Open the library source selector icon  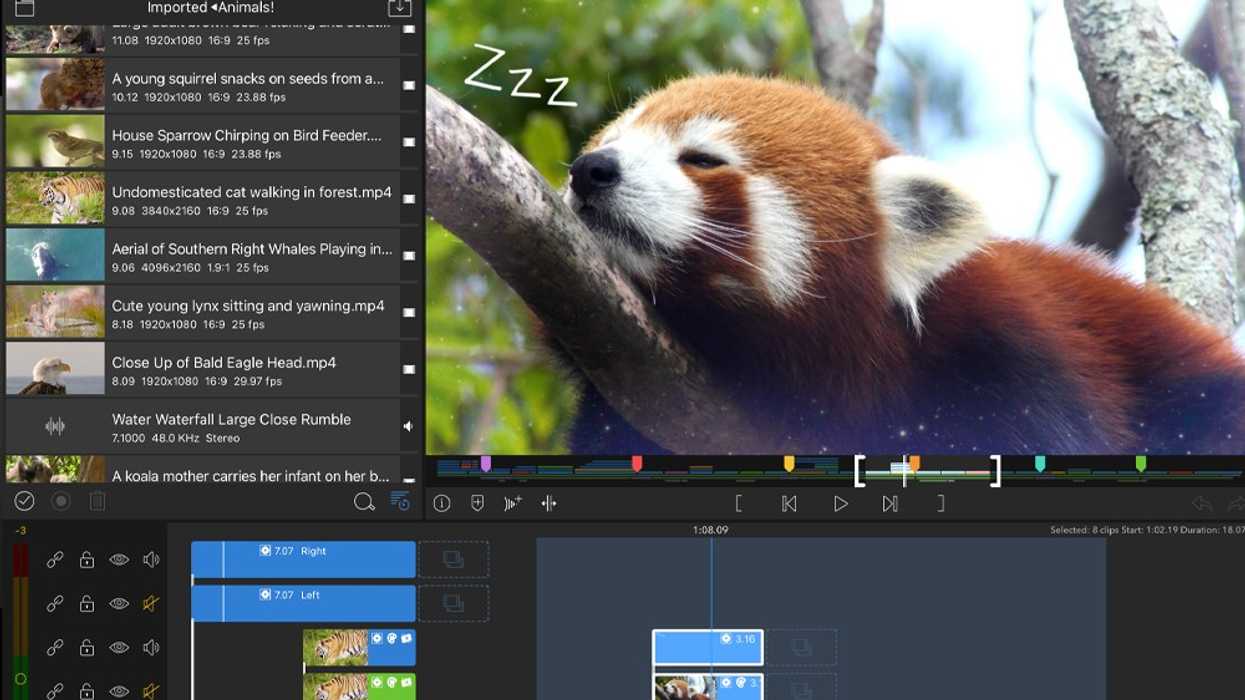[x=25, y=8]
